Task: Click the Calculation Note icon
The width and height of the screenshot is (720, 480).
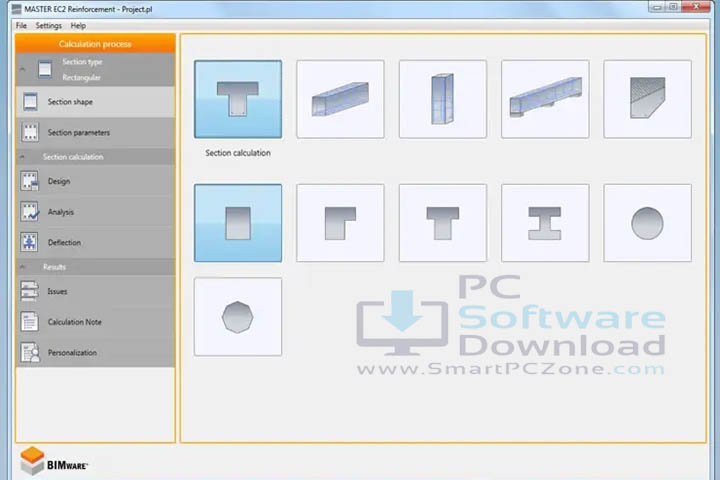Action: (30, 322)
